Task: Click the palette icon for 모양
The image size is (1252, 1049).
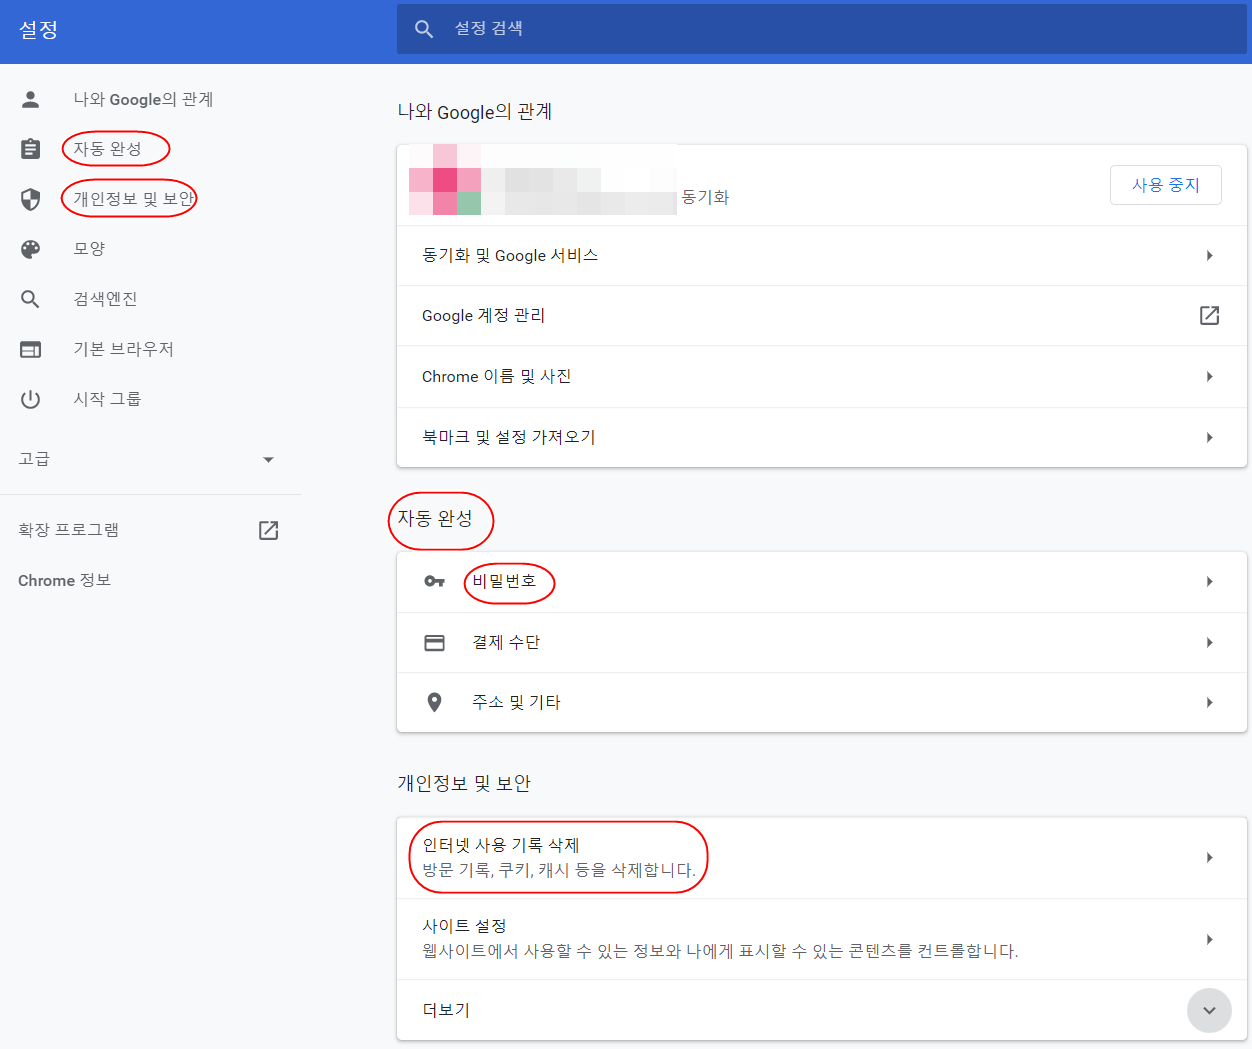Action: (31, 249)
